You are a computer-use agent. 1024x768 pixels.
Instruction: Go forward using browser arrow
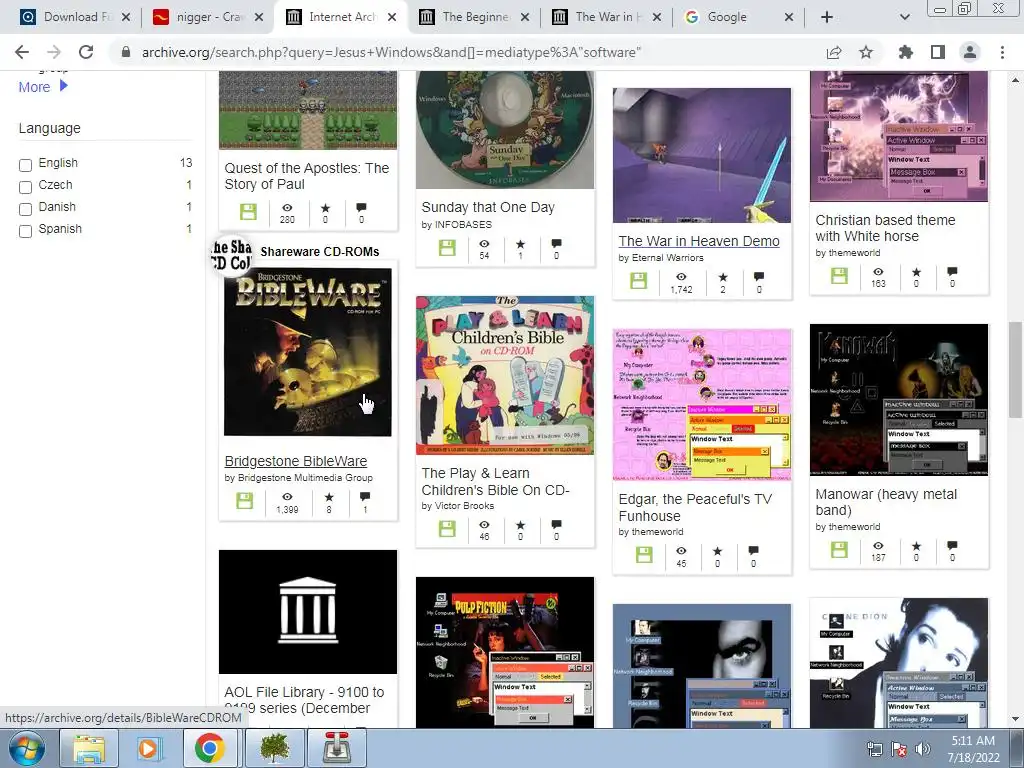tap(54, 52)
